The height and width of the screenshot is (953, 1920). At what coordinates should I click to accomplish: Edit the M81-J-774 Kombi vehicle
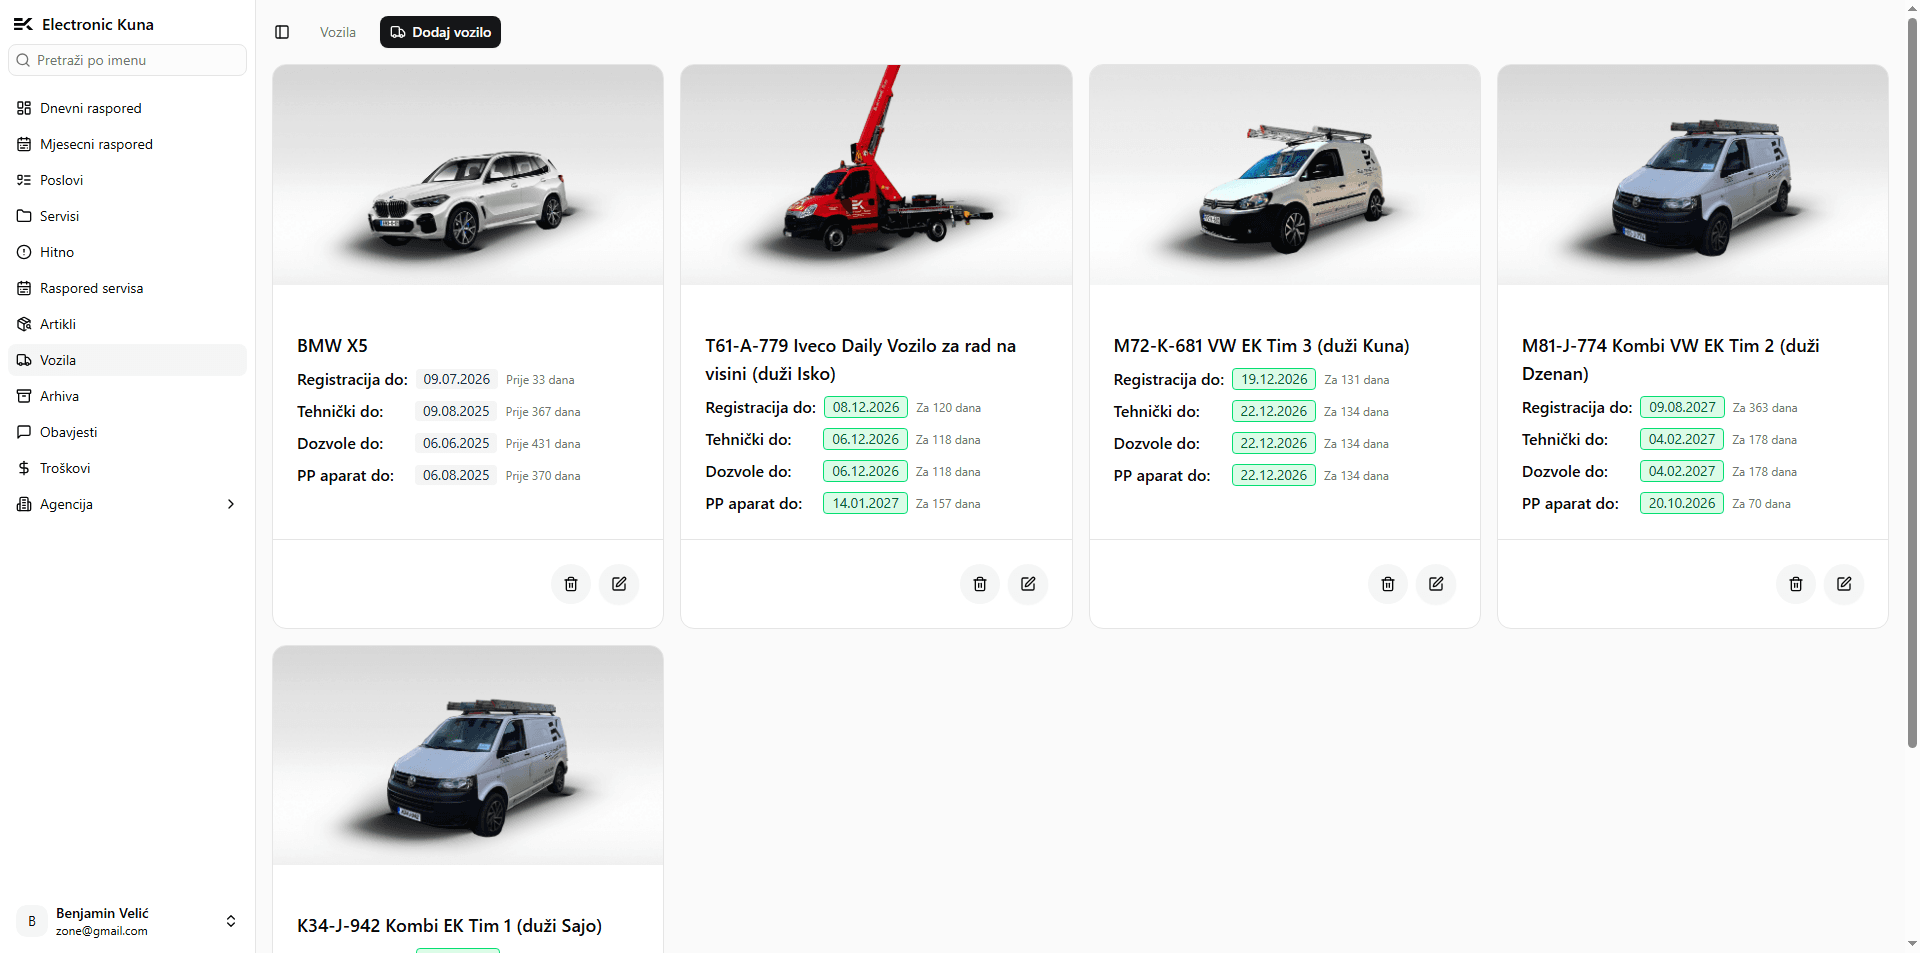click(1844, 584)
